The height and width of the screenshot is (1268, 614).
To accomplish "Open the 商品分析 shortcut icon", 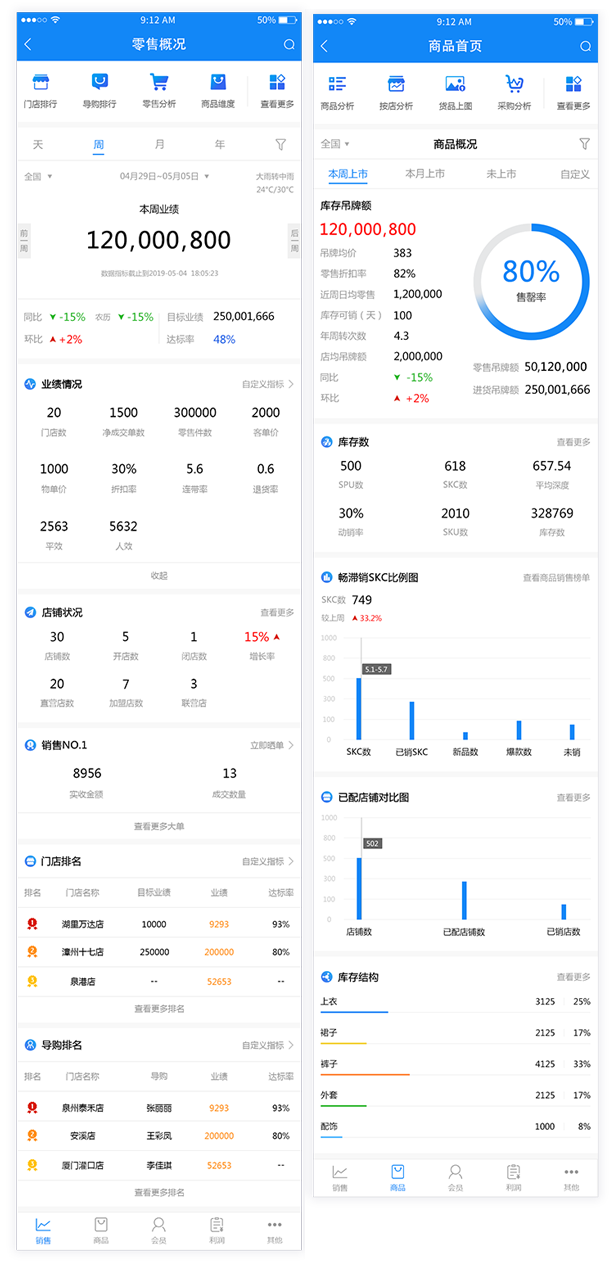I will point(337,84).
